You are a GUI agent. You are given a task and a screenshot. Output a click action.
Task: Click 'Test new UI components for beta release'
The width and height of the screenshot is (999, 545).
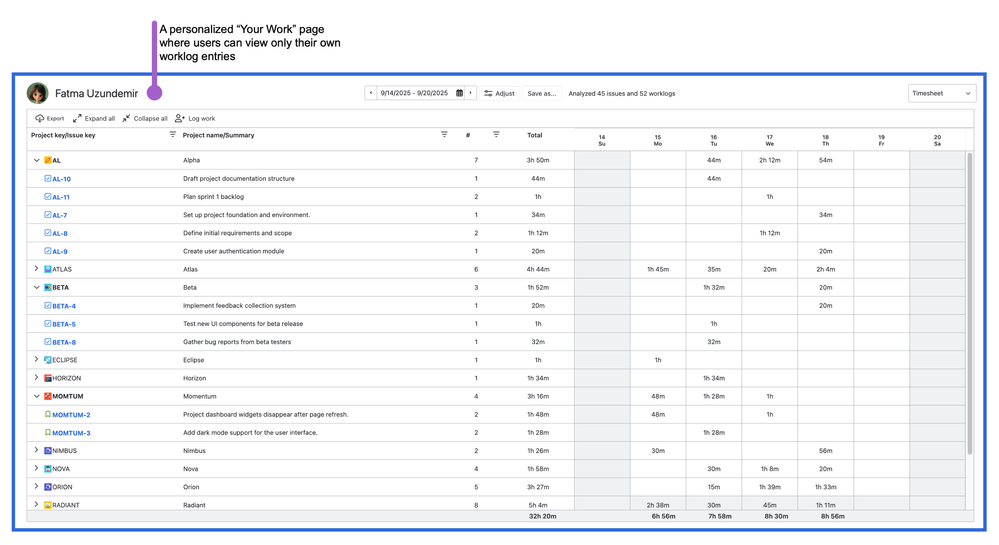tap(243, 324)
